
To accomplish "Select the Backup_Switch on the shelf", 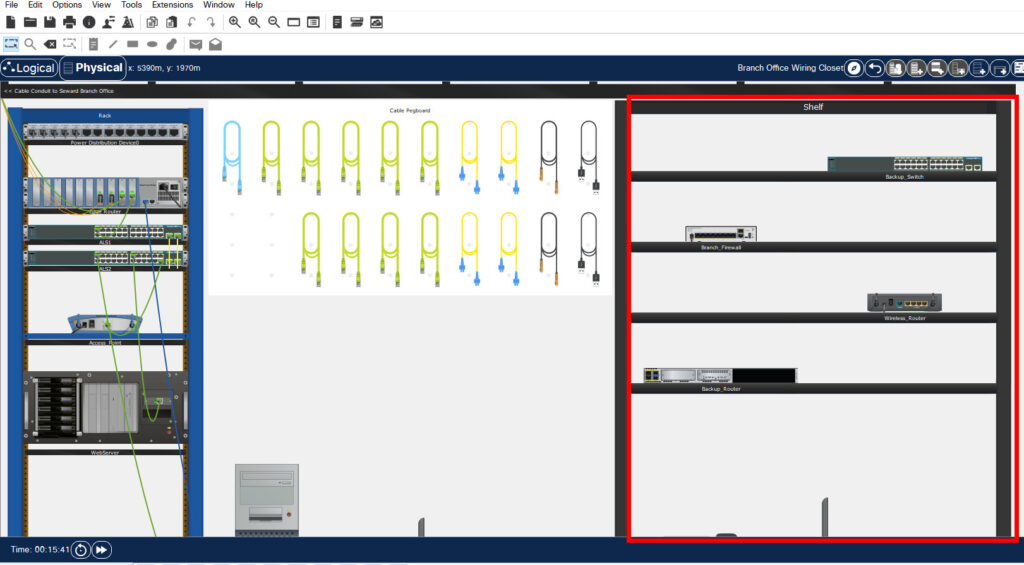I will (904, 164).
